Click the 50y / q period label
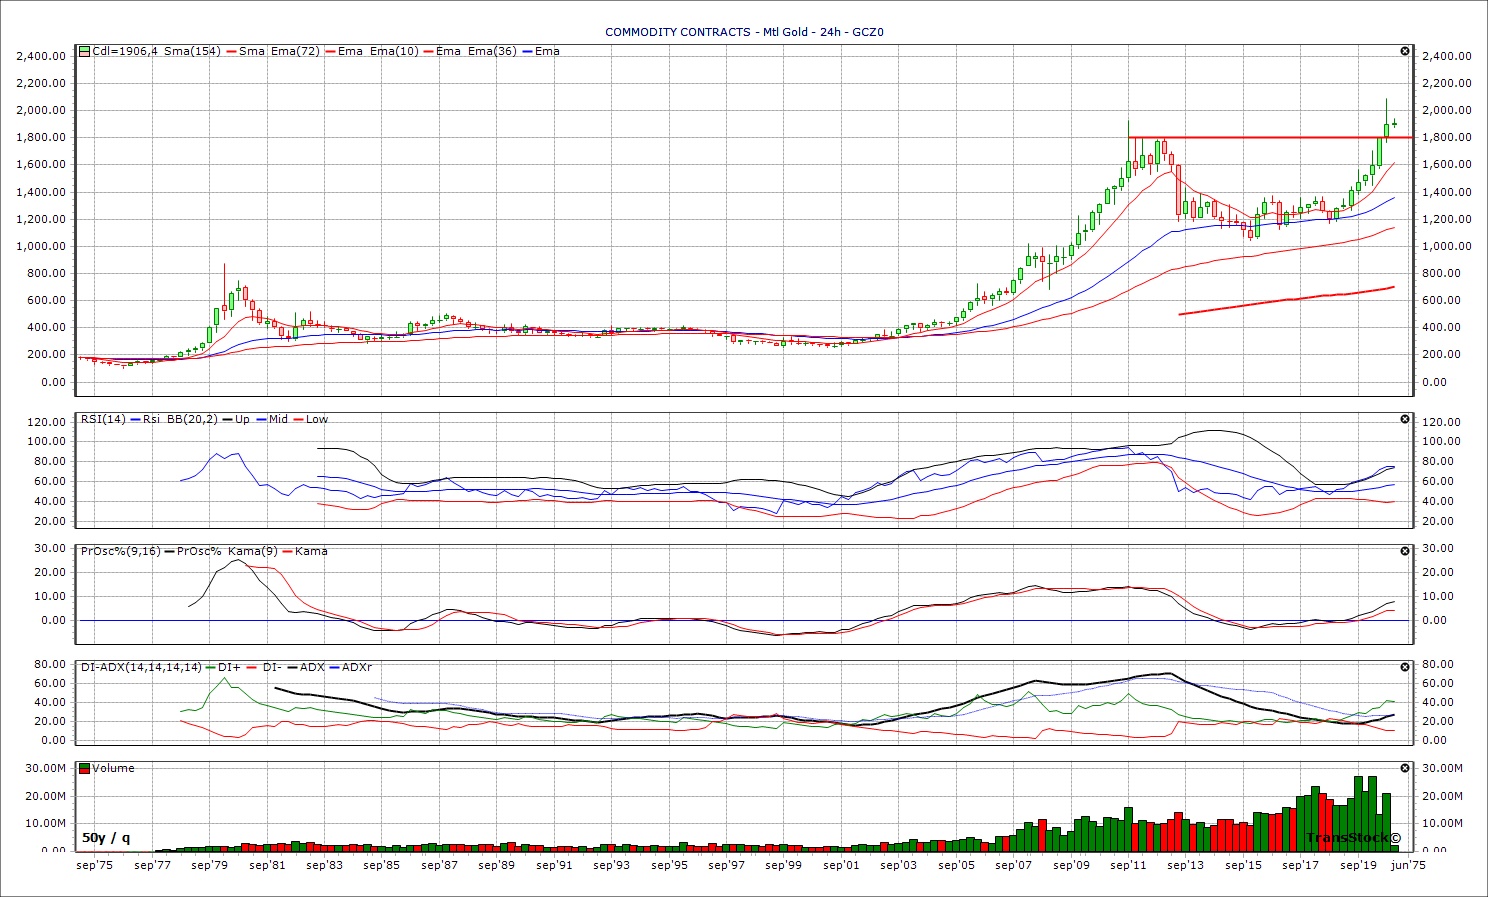This screenshot has width=1488, height=897. tap(106, 837)
